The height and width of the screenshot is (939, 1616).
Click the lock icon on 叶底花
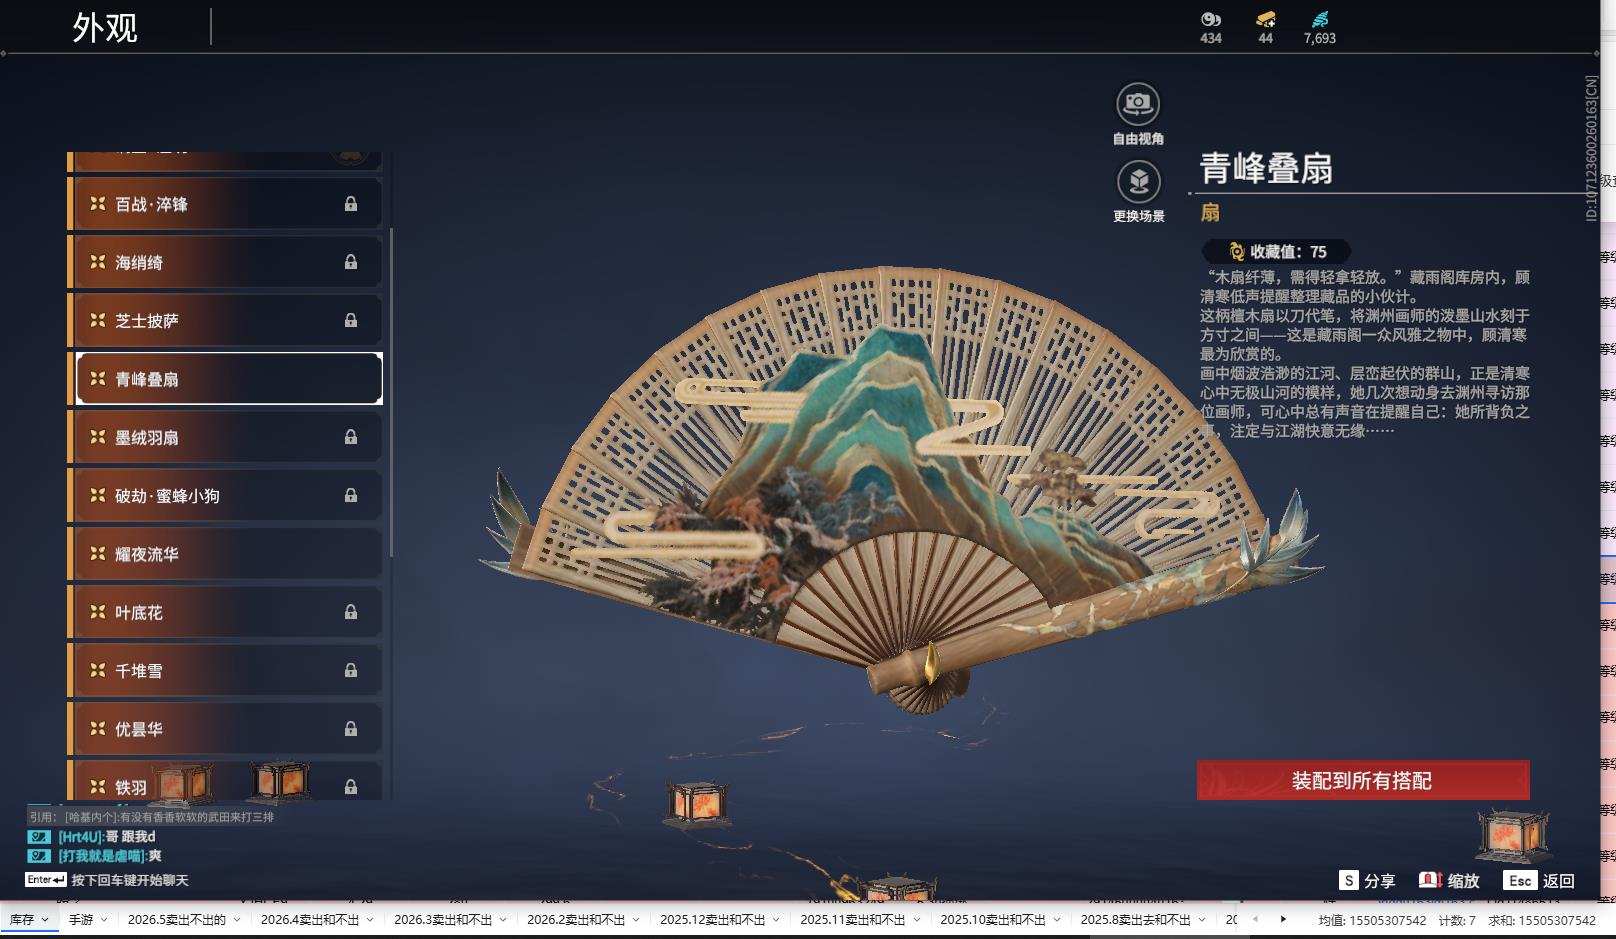click(x=351, y=612)
